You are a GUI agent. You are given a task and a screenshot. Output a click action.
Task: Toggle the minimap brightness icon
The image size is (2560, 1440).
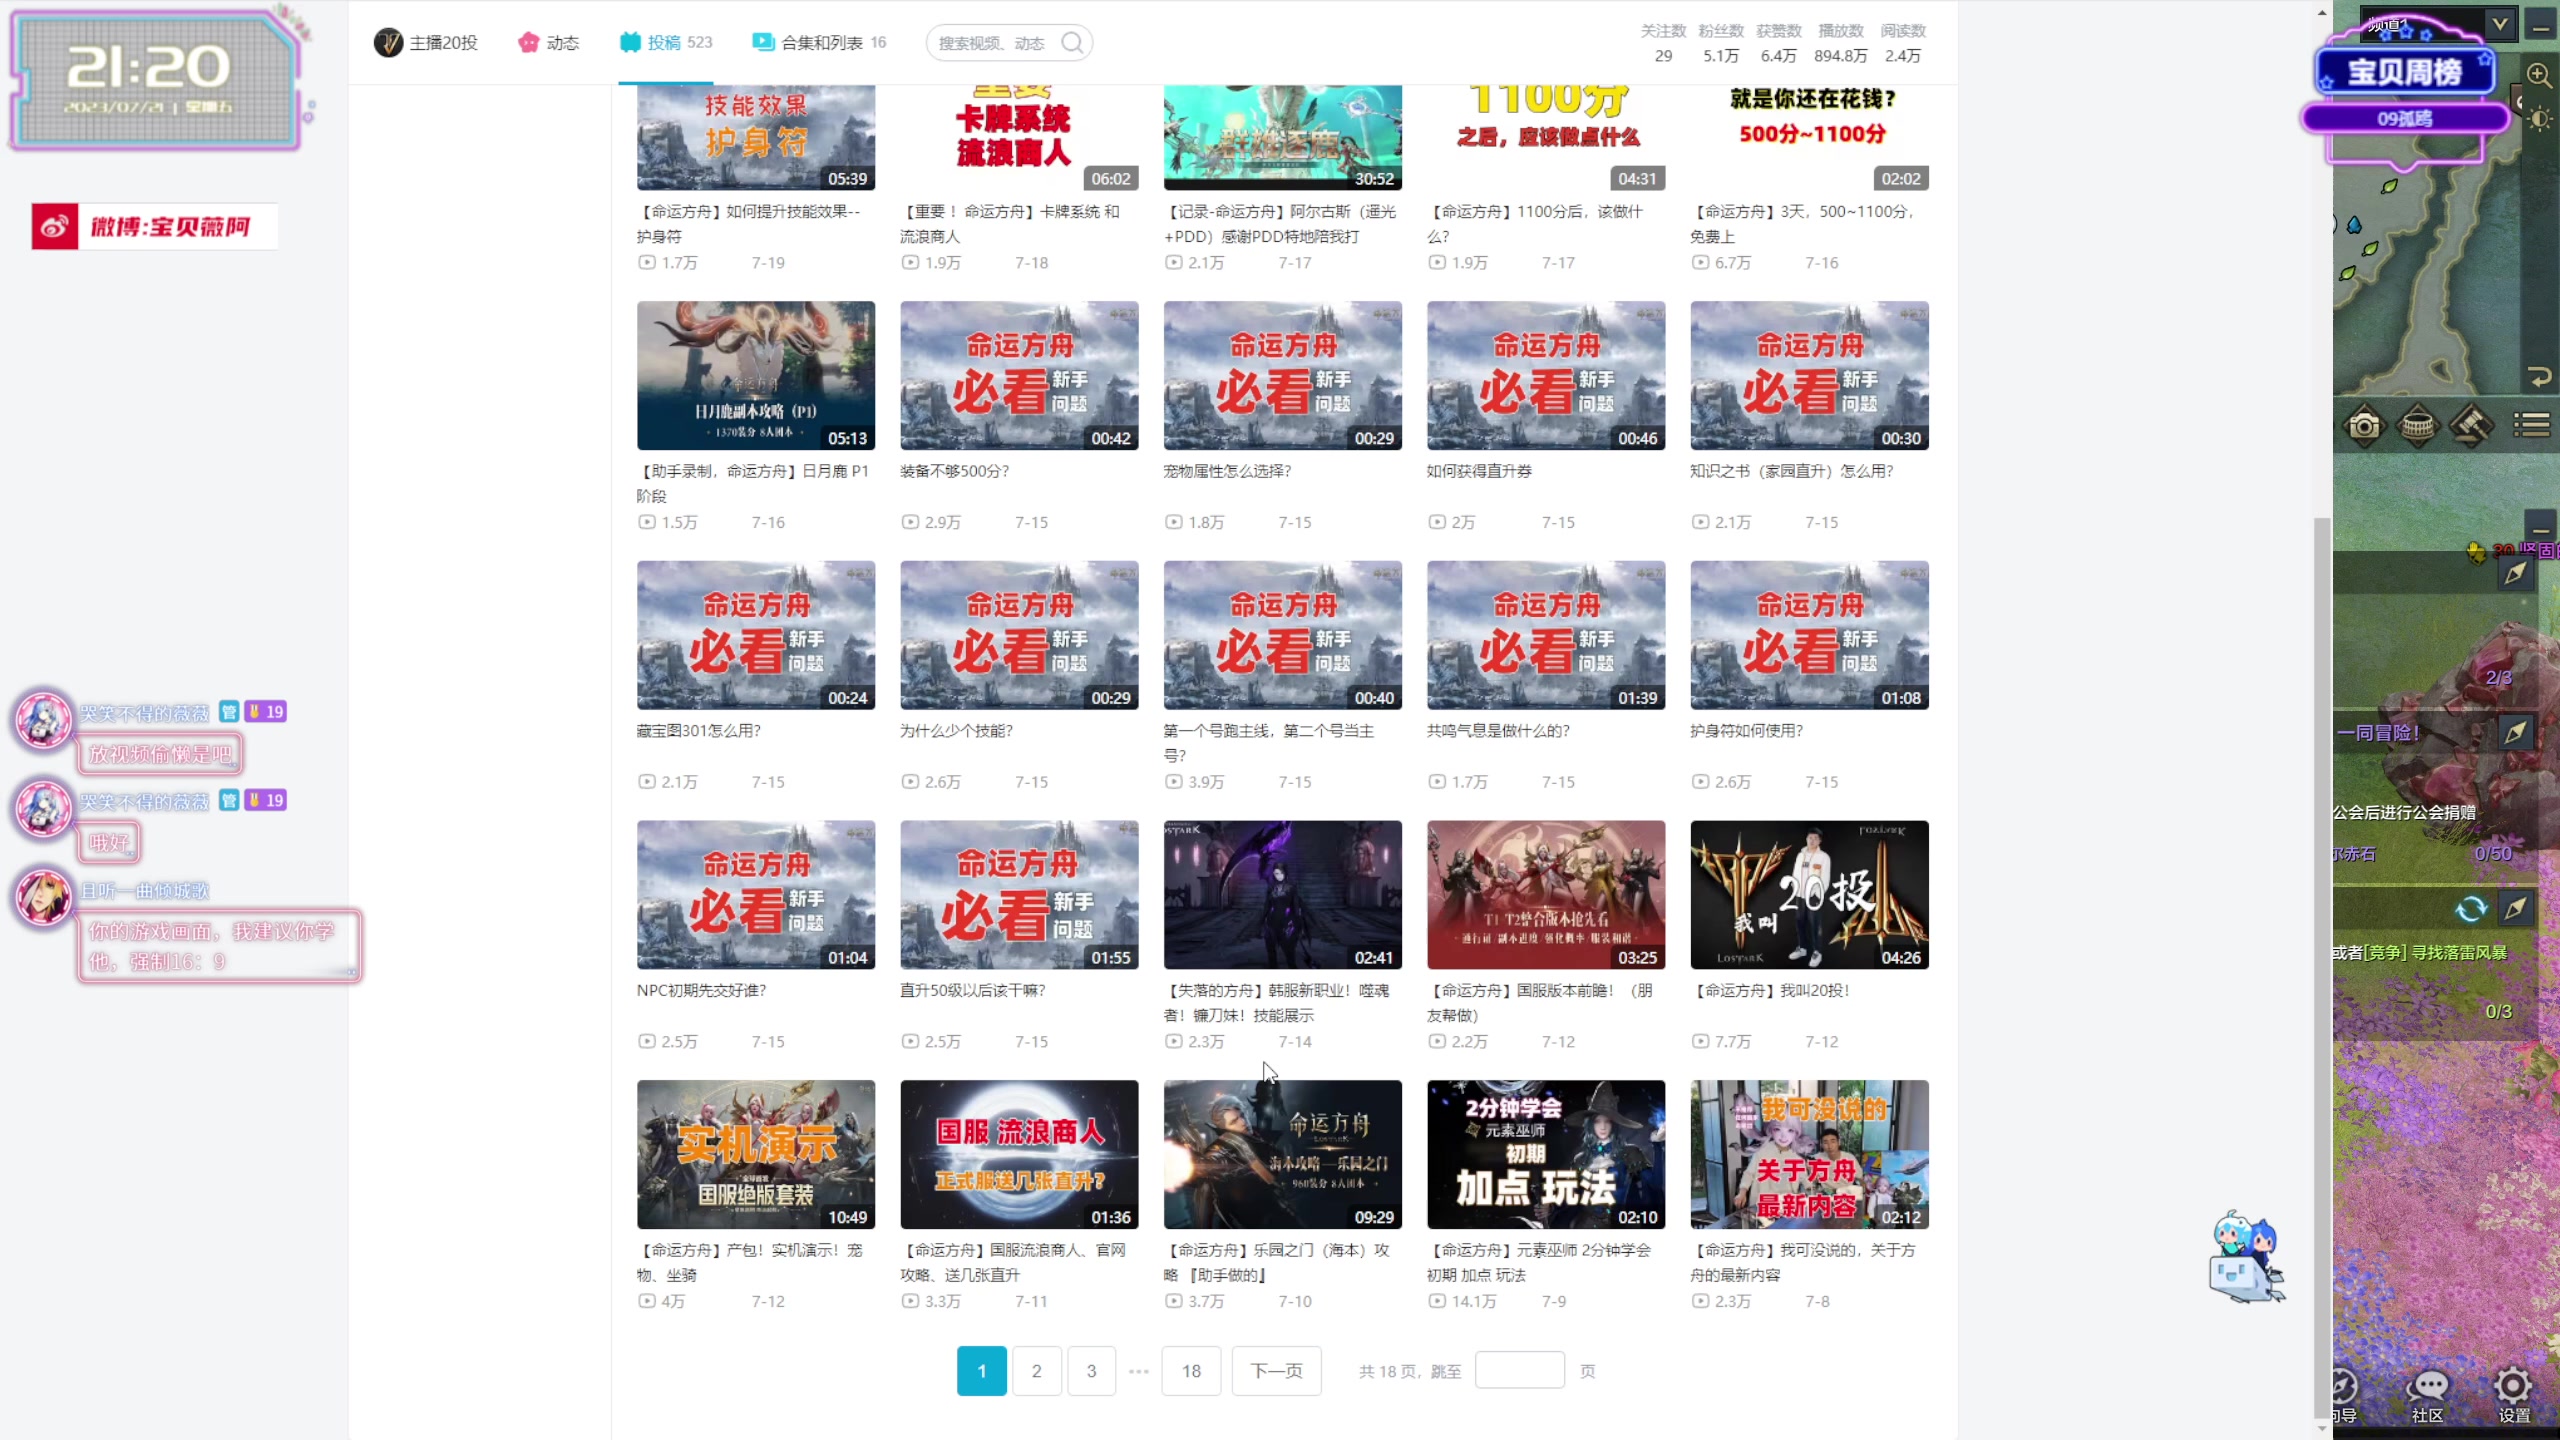coord(2539,120)
